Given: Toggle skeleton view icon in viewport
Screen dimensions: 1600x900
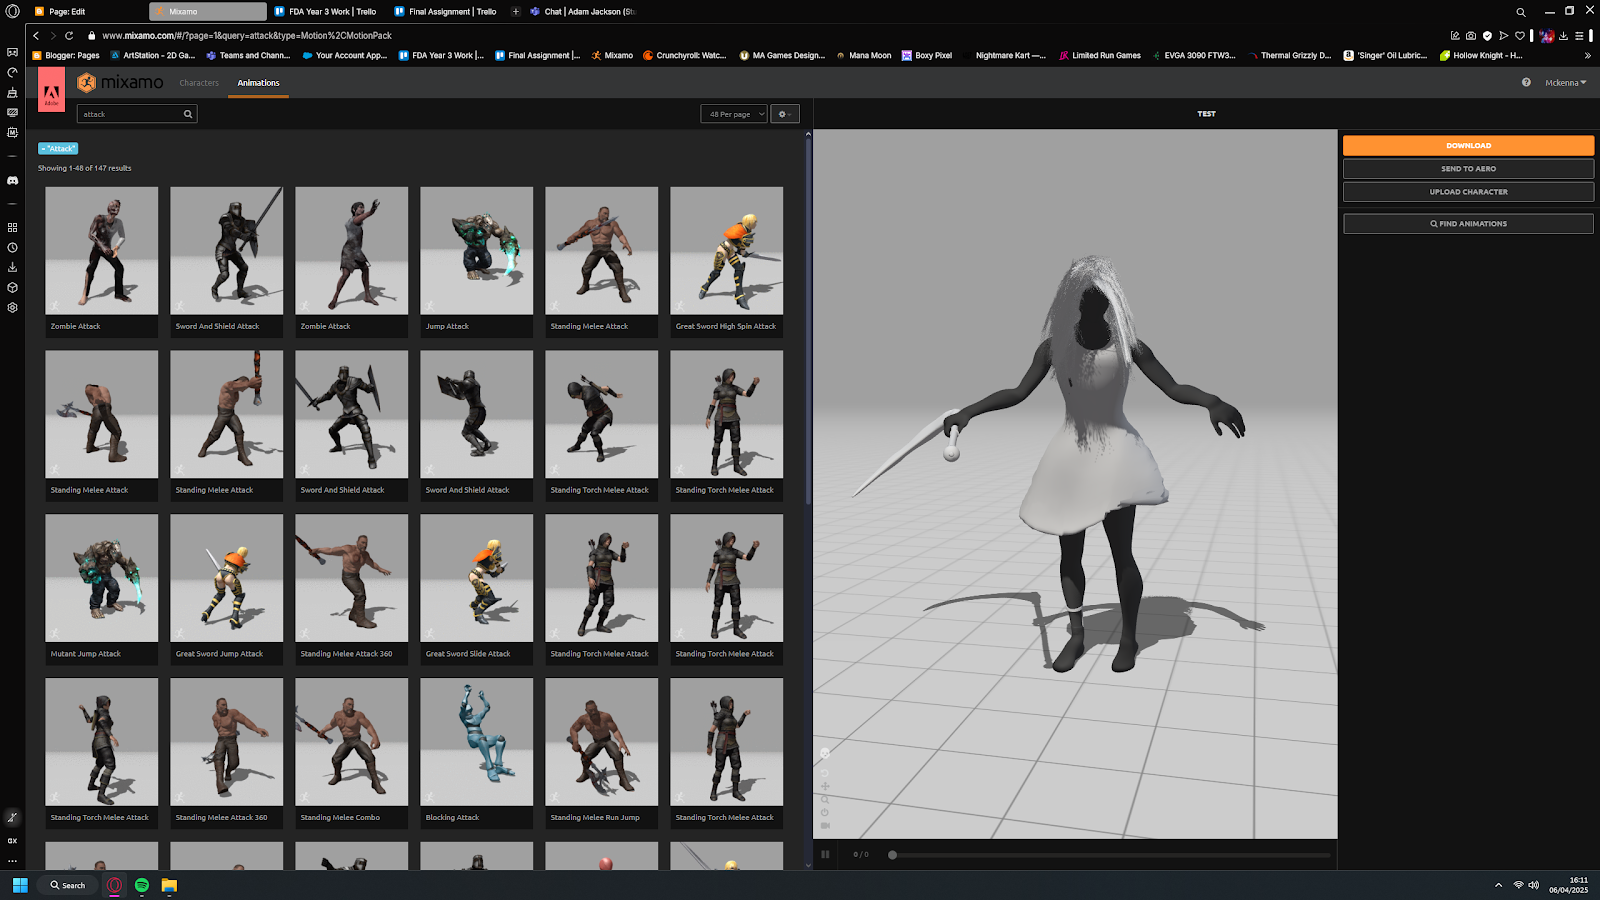Looking at the screenshot, I should pos(825,753).
